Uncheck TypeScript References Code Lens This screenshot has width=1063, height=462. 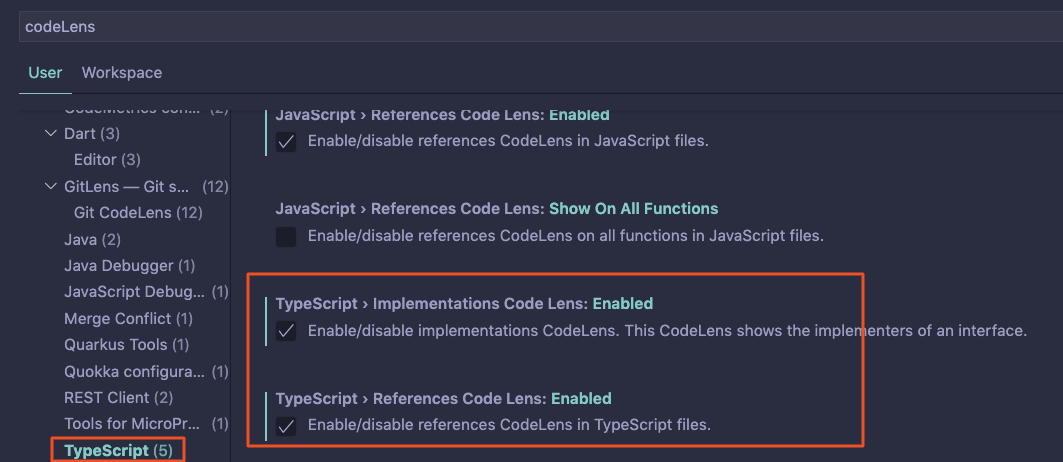[x=286, y=426]
